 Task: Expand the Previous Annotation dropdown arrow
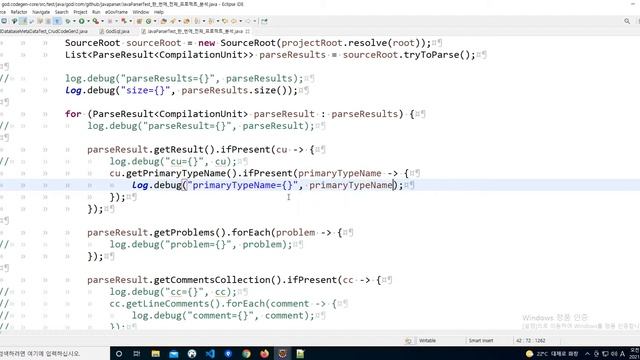pyautogui.click(x=218, y=21)
